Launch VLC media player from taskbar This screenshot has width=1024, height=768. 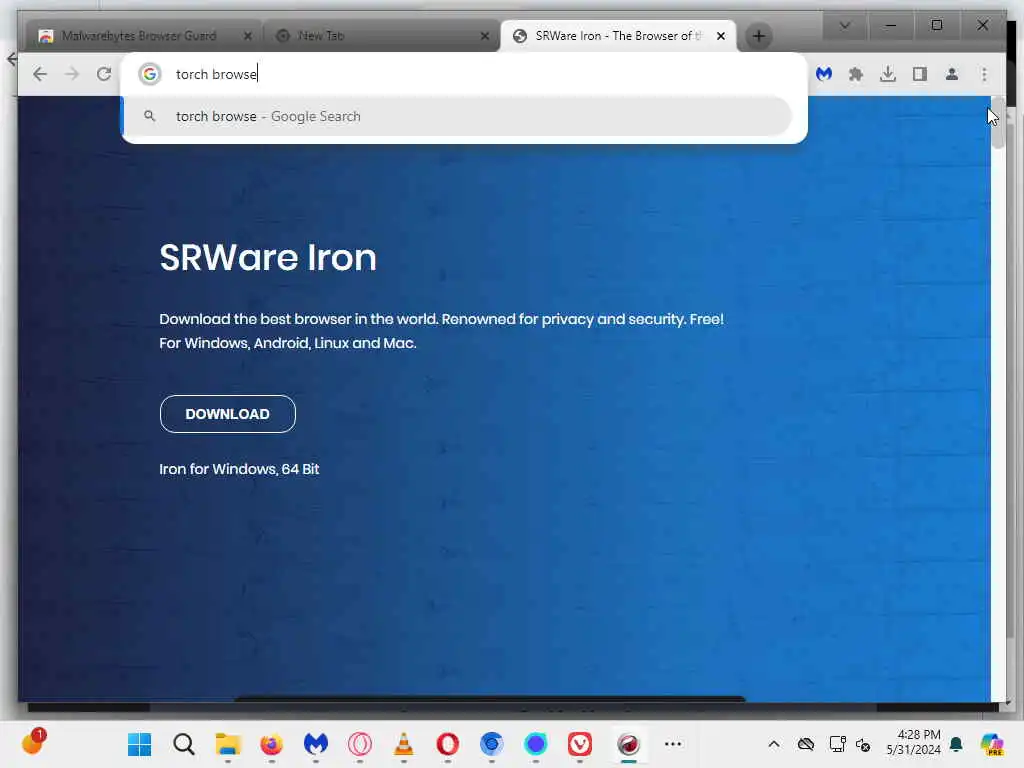tap(404, 744)
